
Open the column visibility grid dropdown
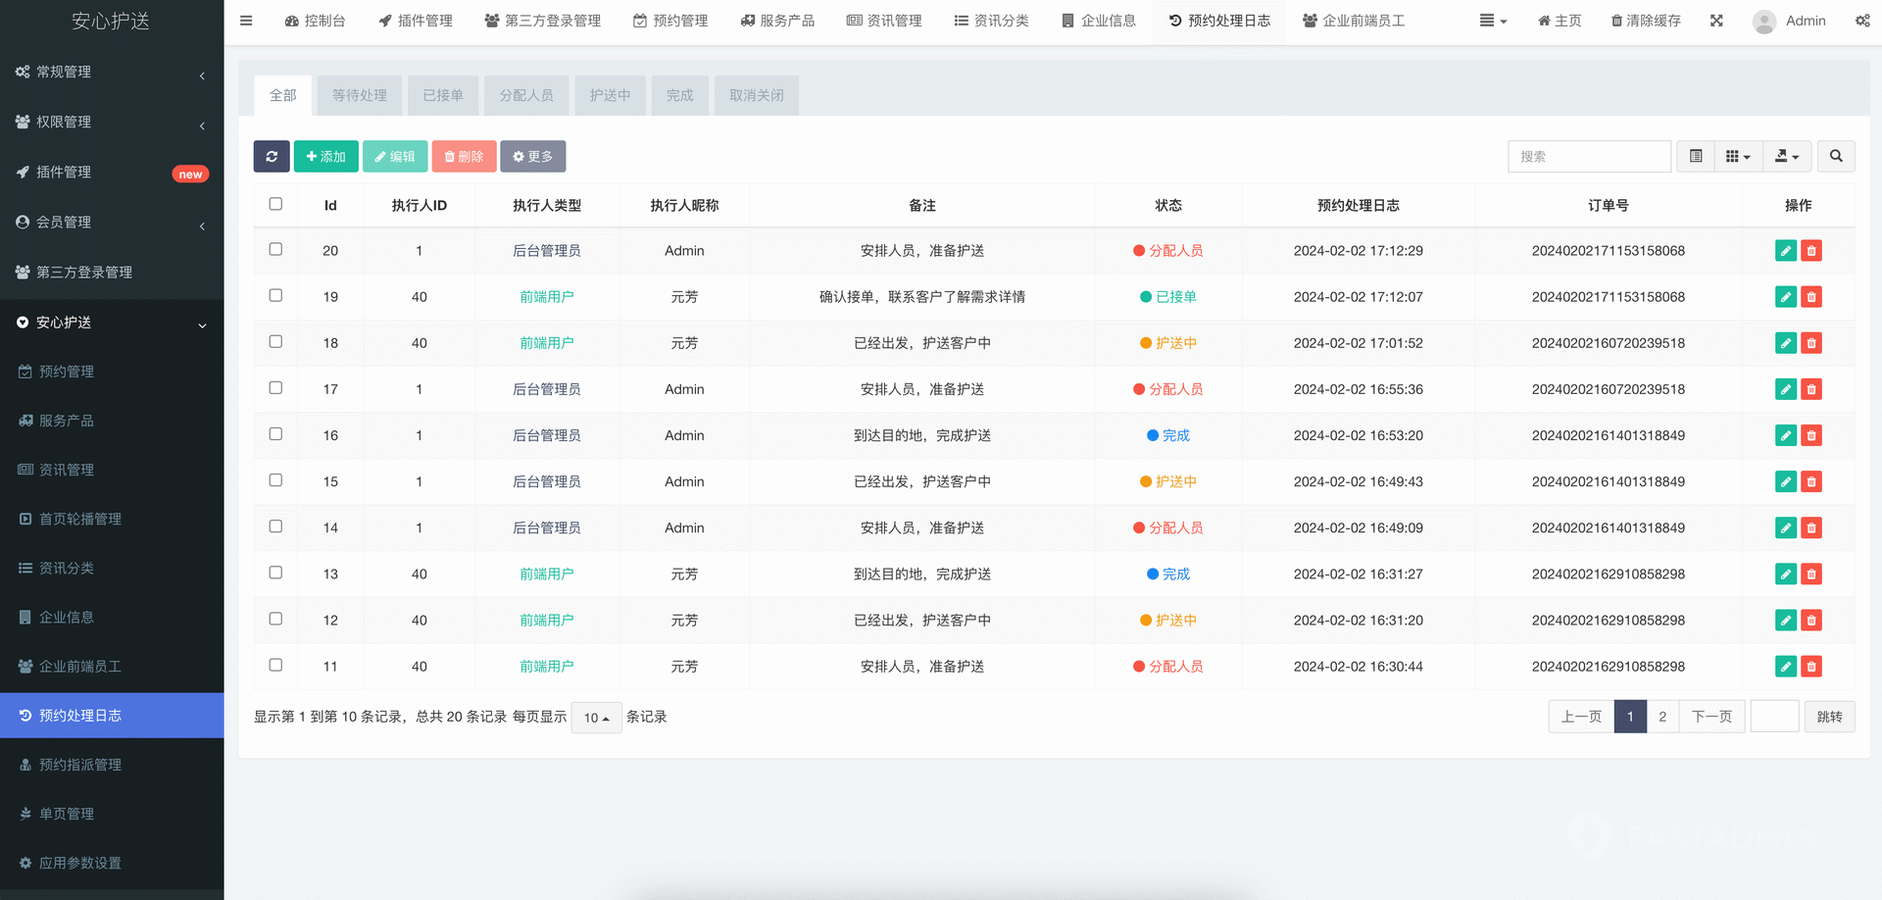point(1737,156)
